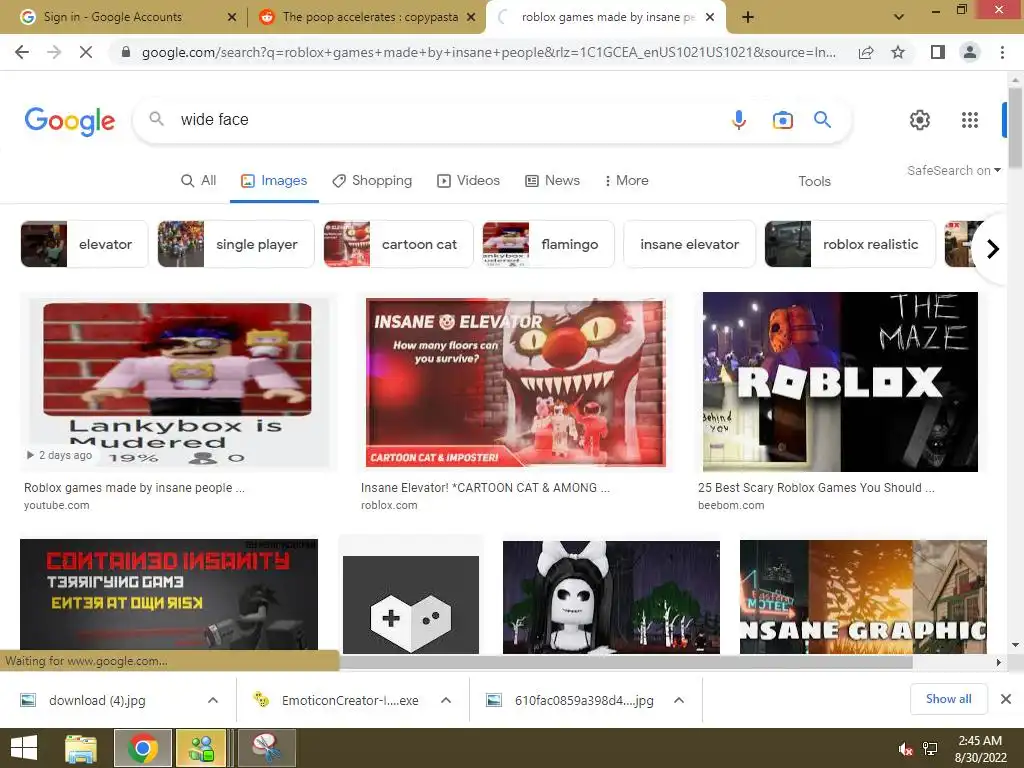Filter images by roblox realistic chip
The image size is (1024, 768).
tap(850, 244)
